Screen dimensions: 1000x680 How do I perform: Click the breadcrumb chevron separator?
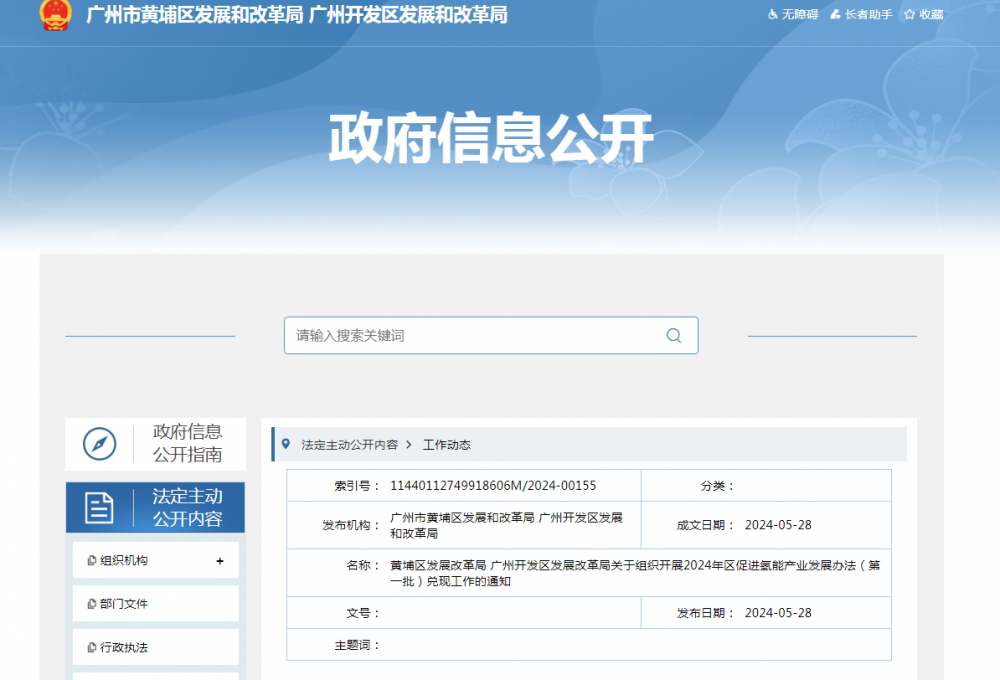tap(409, 445)
